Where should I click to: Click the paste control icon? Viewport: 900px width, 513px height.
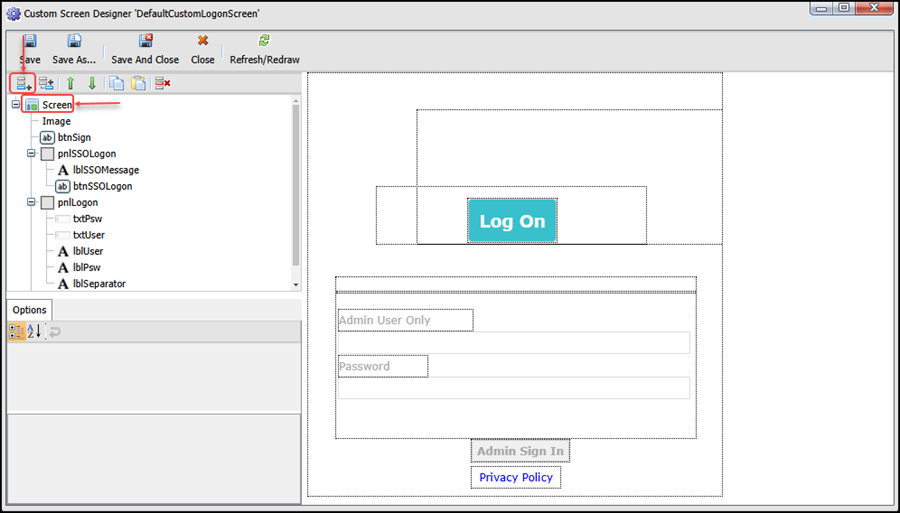click(138, 83)
